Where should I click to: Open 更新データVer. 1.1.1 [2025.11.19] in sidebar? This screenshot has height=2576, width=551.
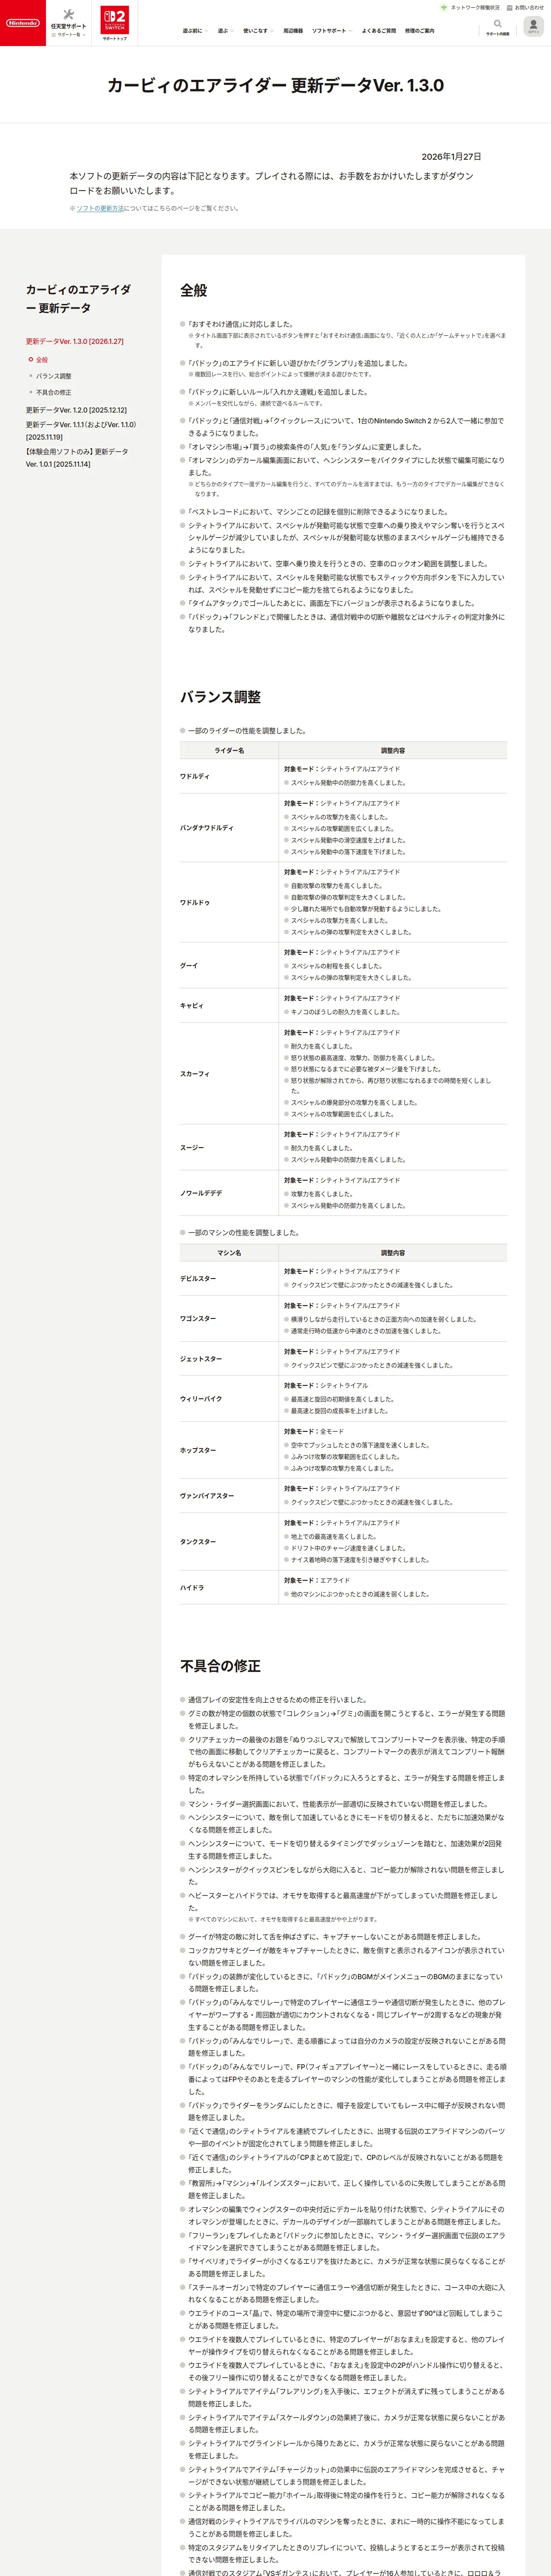click(81, 431)
